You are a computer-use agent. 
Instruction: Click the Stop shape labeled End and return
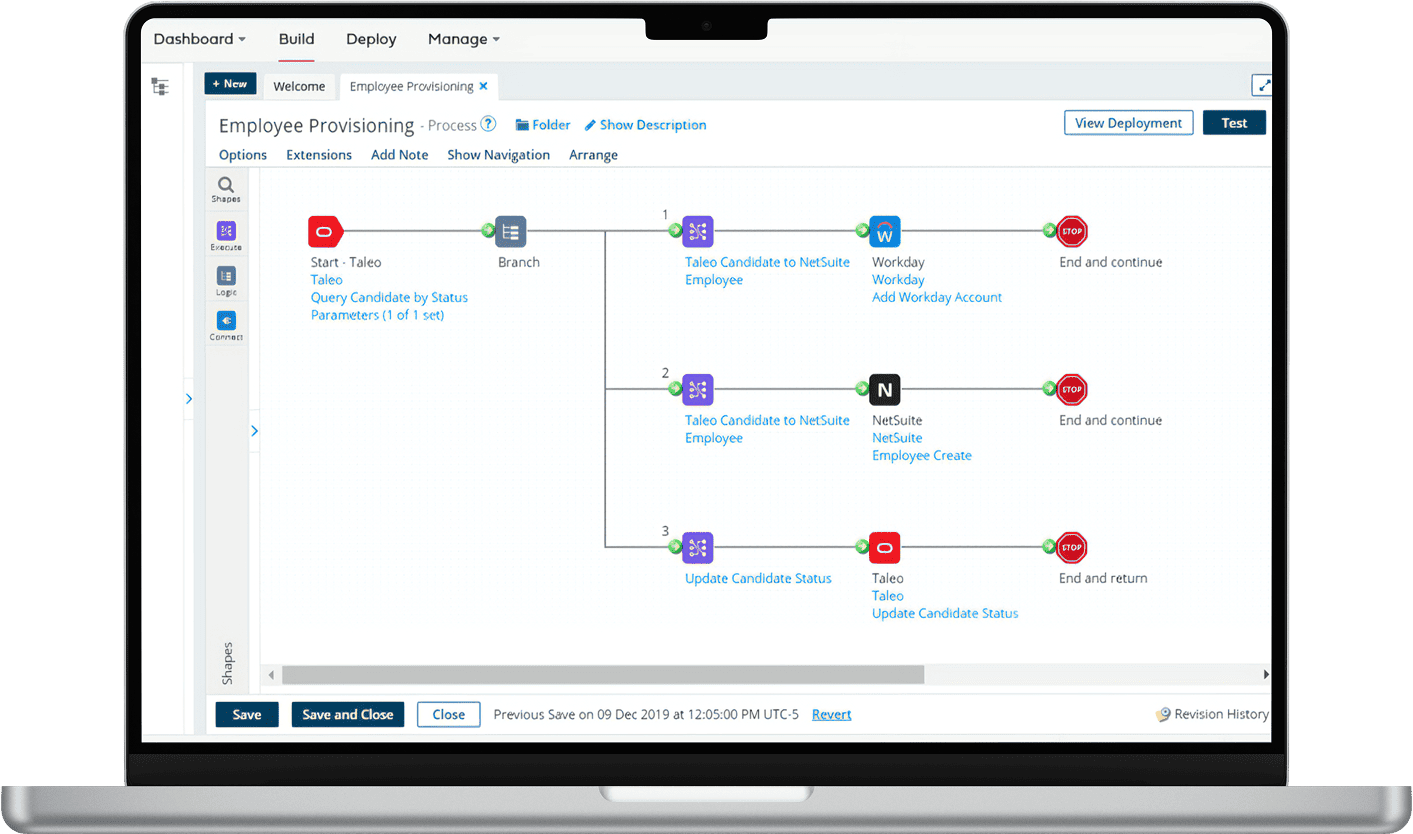click(x=1072, y=547)
